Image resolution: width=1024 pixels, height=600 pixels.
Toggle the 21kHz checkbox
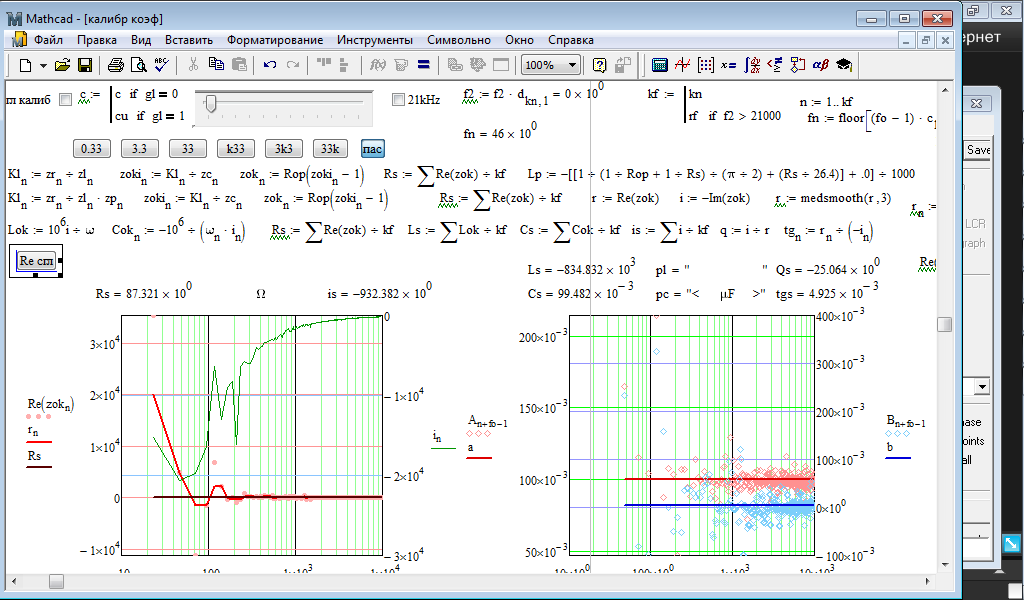coord(398,99)
